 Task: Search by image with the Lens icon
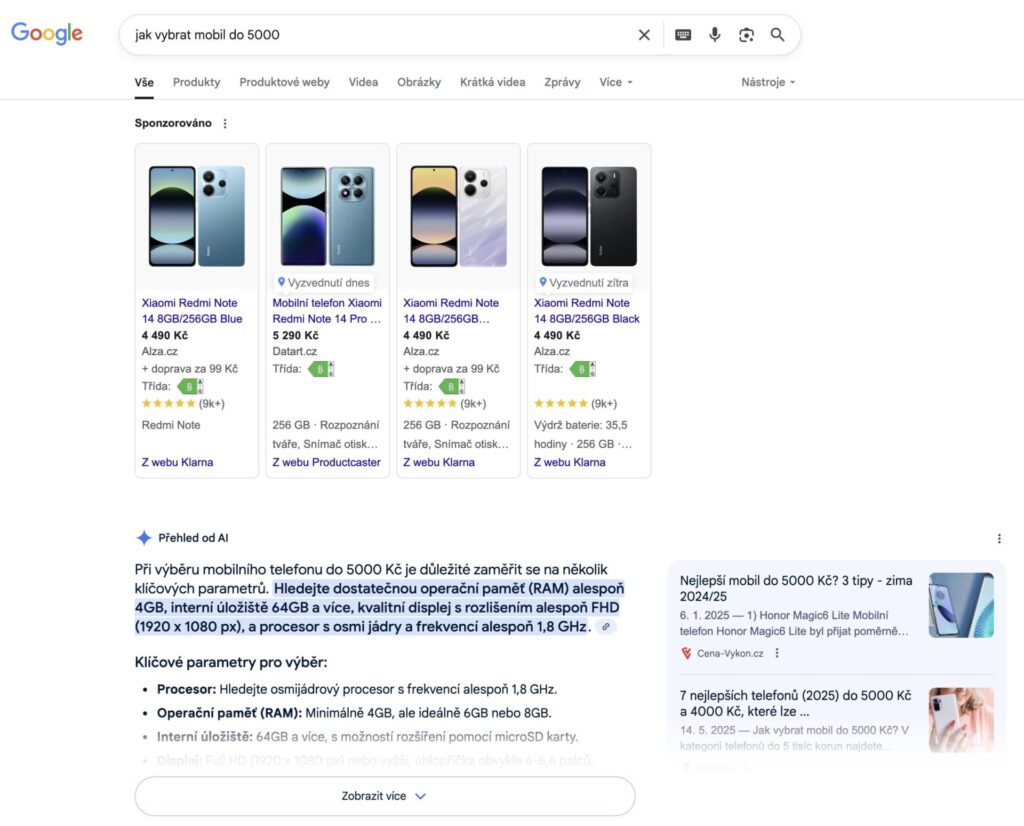pos(746,35)
